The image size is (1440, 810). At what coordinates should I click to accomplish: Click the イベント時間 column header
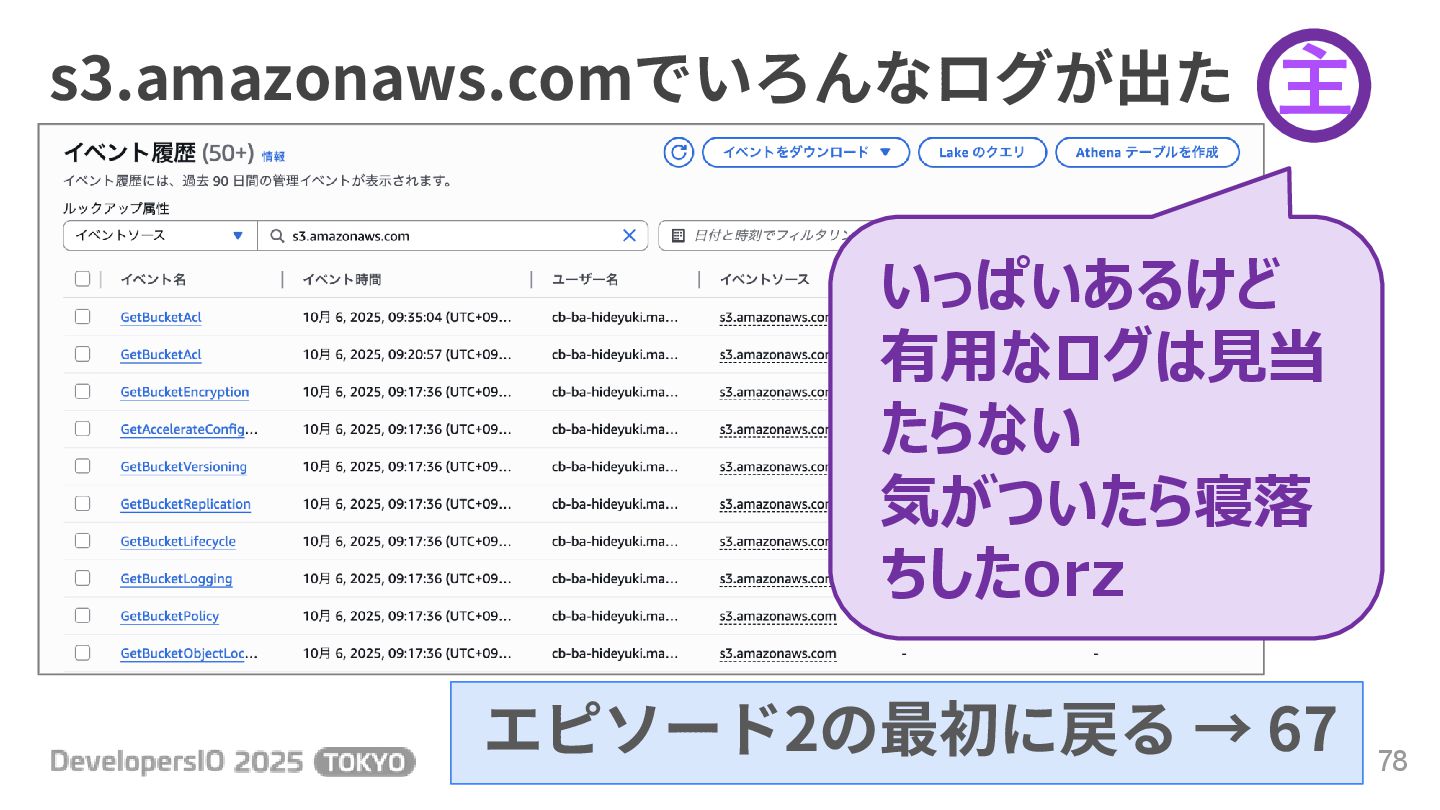[341, 279]
